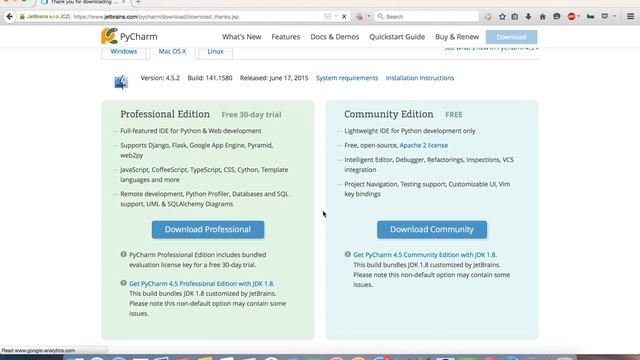Go to home page via house icon
This screenshot has height=360, width=640.
[x=542, y=17]
